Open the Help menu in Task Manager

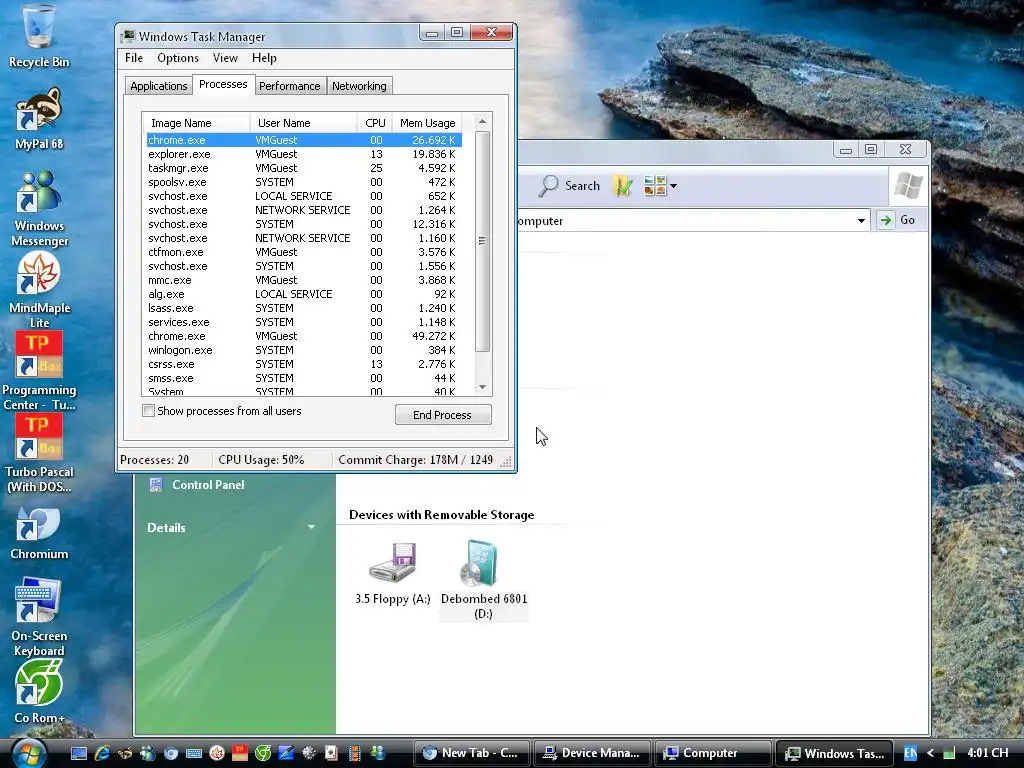coord(264,58)
